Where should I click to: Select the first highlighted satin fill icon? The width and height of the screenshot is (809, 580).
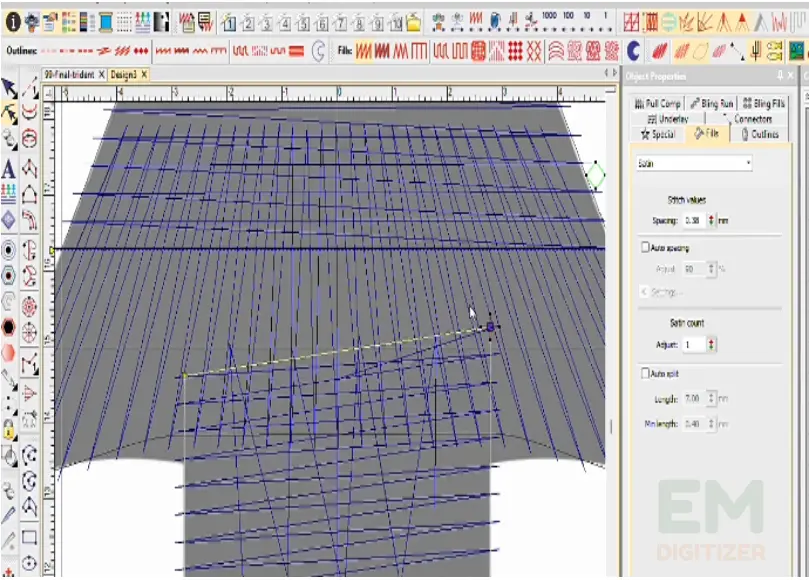363,51
